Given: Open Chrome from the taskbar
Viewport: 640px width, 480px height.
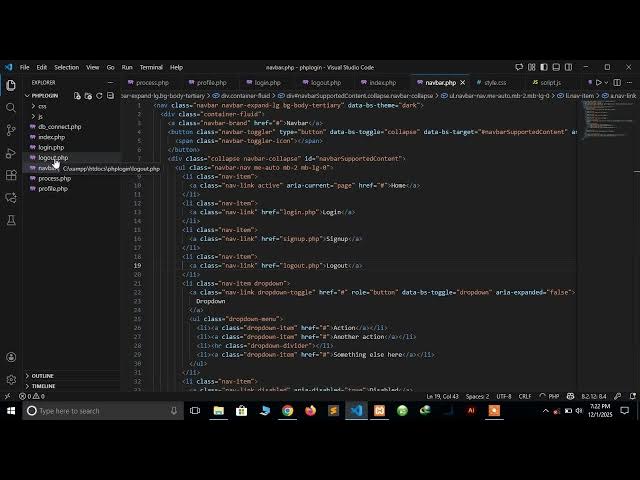Looking at the screenshot, I should (287, 411).
